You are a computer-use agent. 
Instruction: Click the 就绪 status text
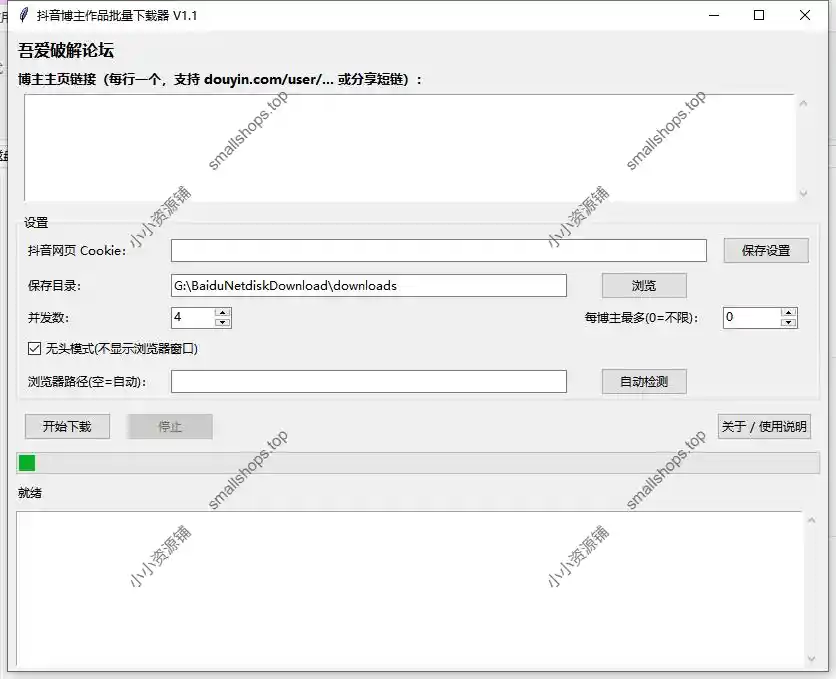30,493
